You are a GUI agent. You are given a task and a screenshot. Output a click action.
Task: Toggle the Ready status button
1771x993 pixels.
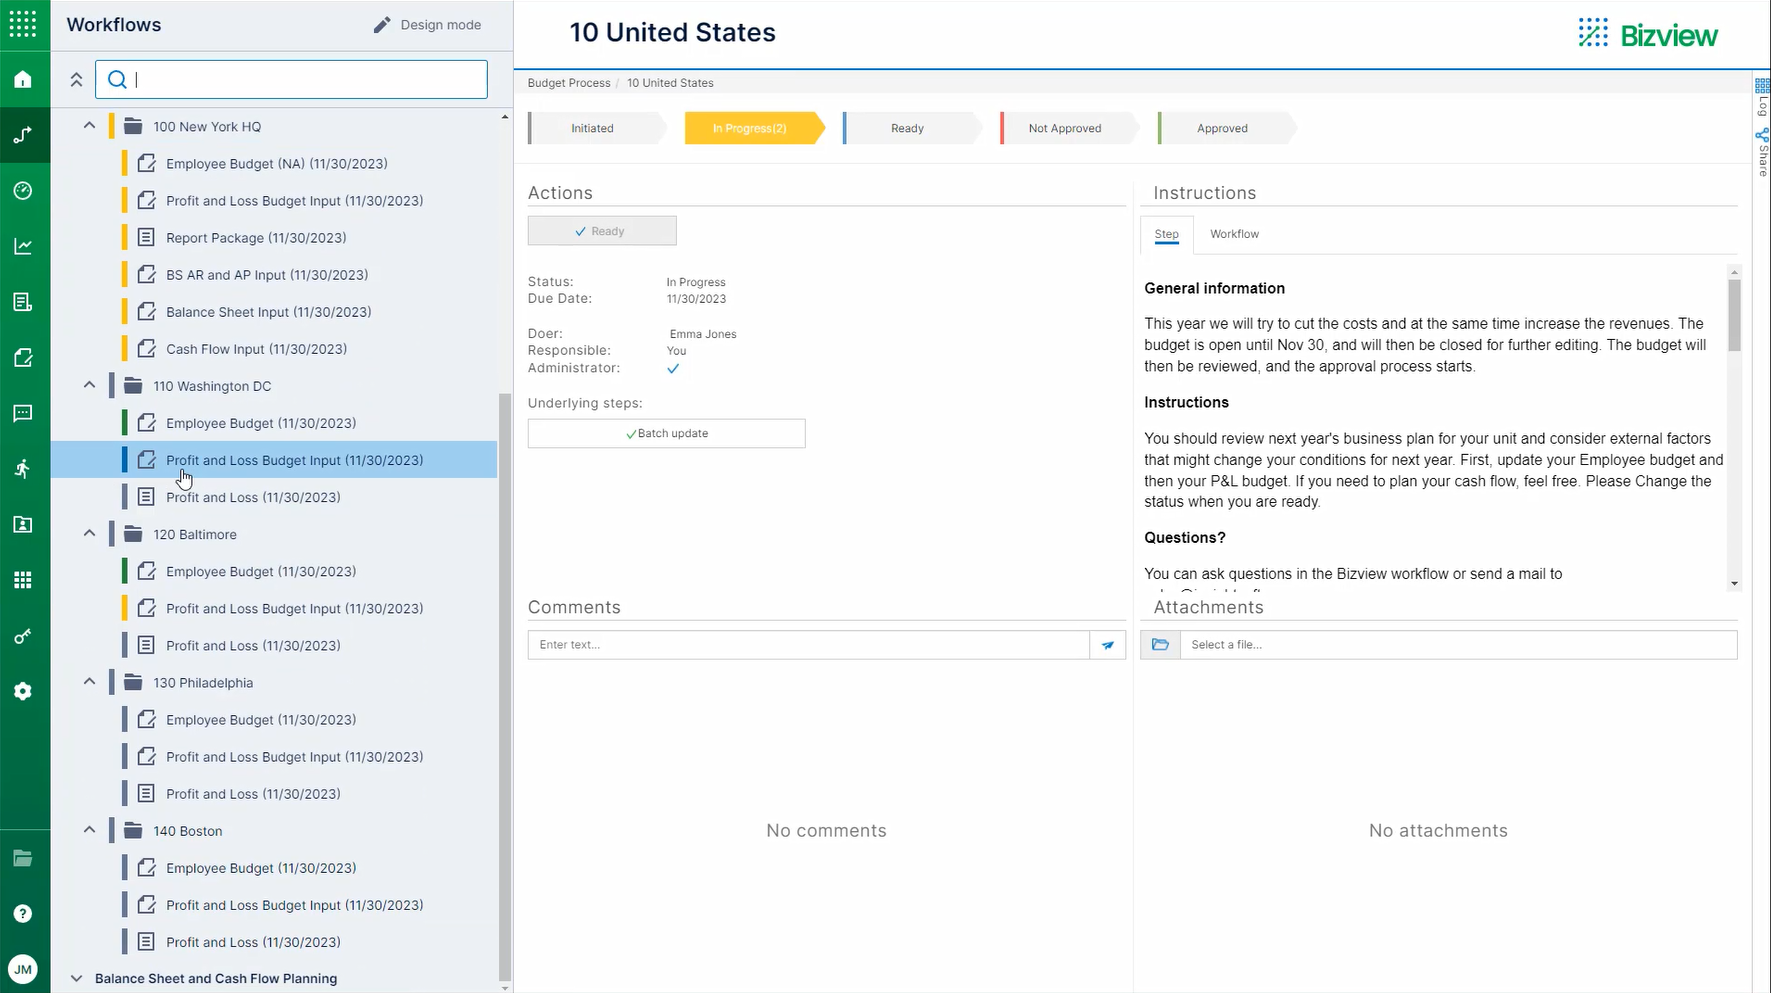[601, 230]
